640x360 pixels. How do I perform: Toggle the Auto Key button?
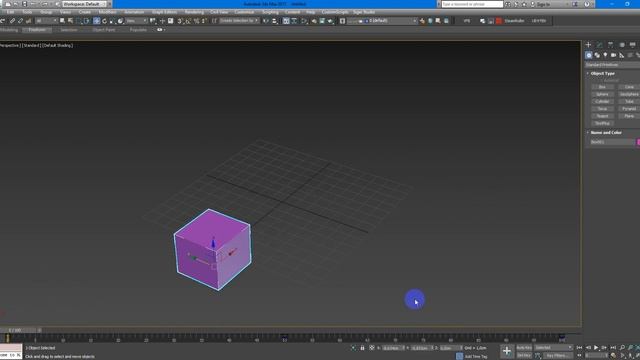524,348
